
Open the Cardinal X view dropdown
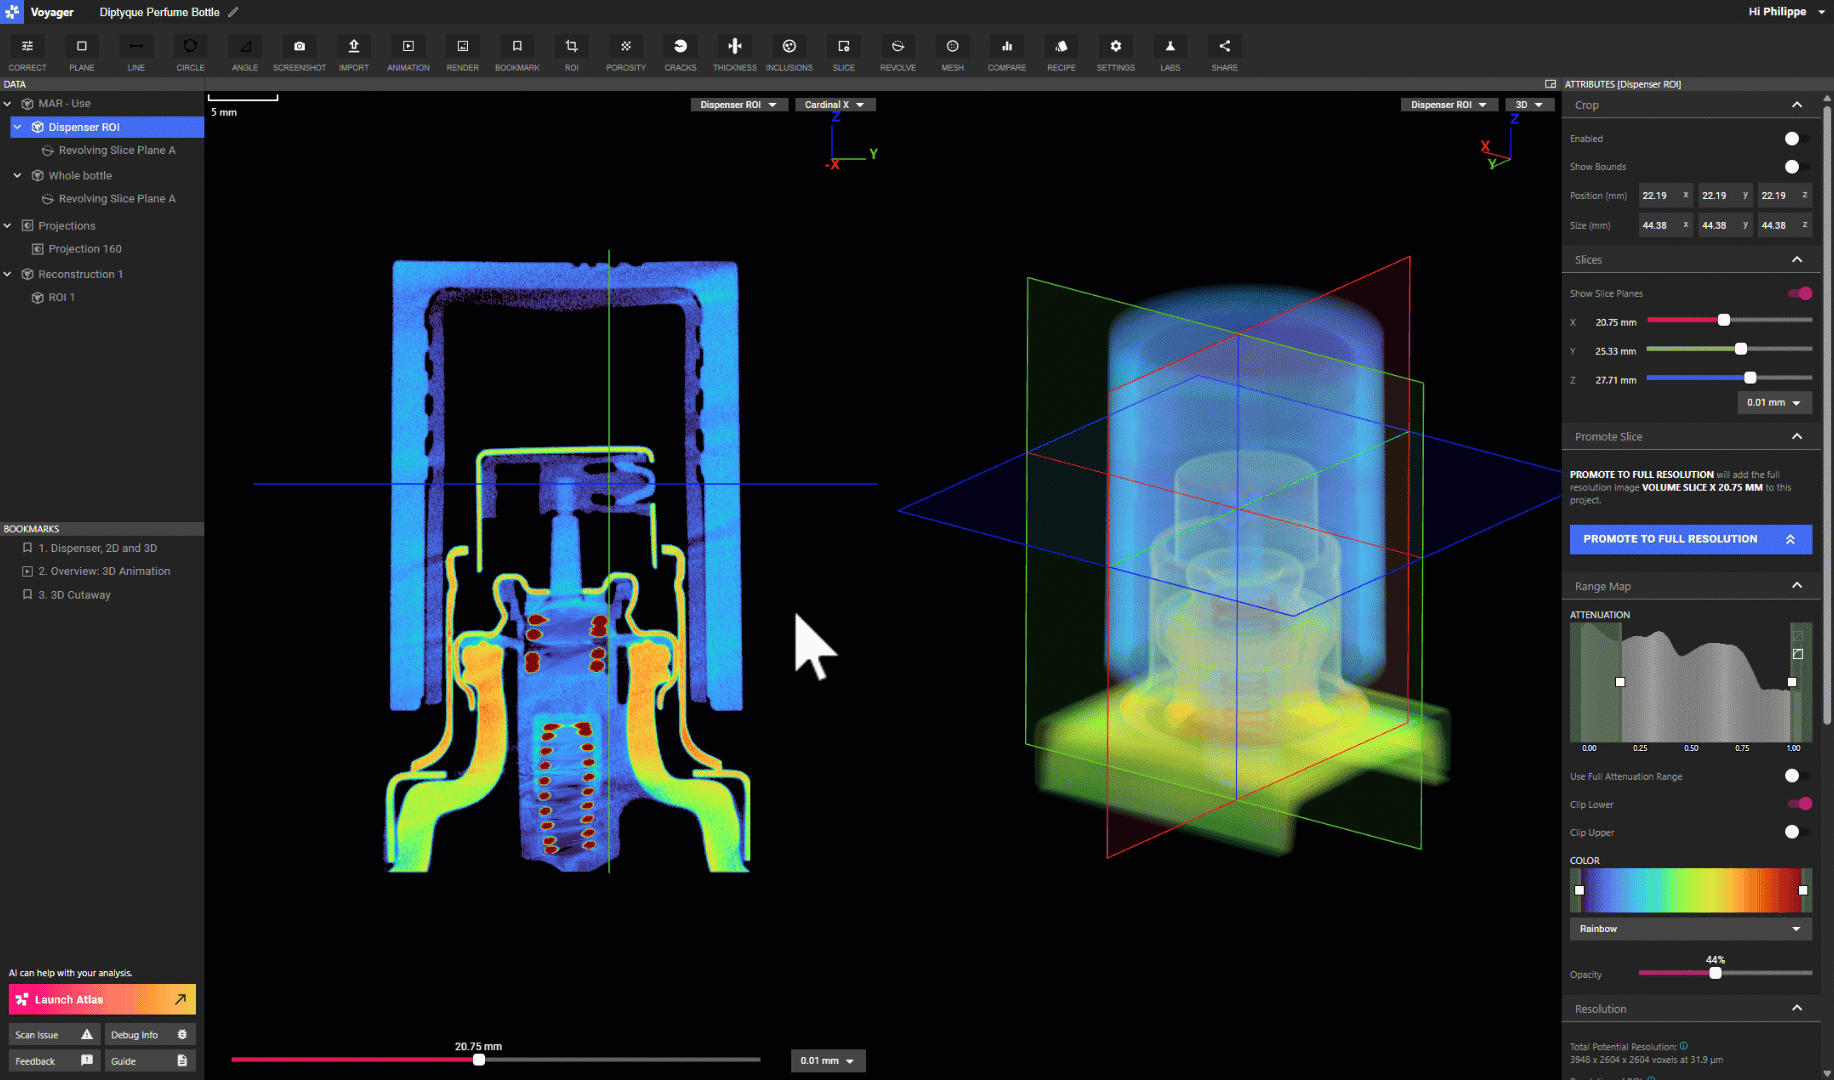click(x=834, y=105)
